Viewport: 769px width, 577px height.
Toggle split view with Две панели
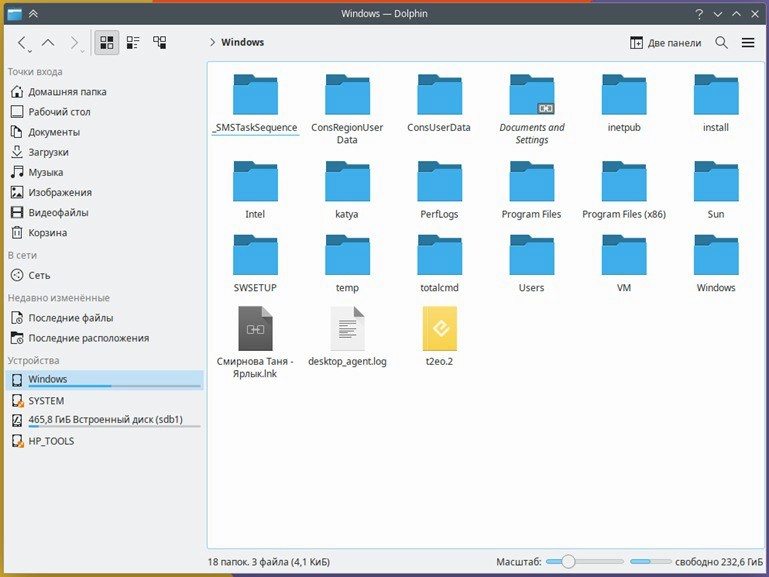pyautogui.click(x=666, y=43)
